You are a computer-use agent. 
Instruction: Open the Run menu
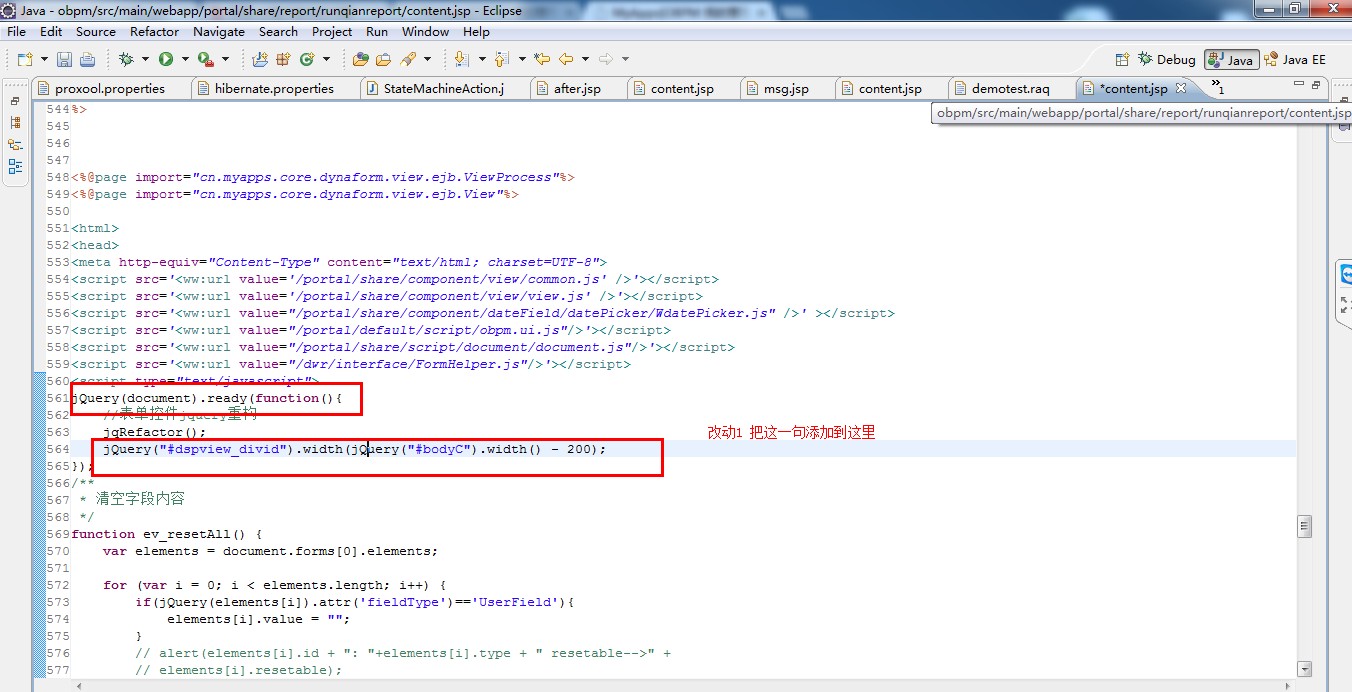pyautogui.click(x=377, y=31)
